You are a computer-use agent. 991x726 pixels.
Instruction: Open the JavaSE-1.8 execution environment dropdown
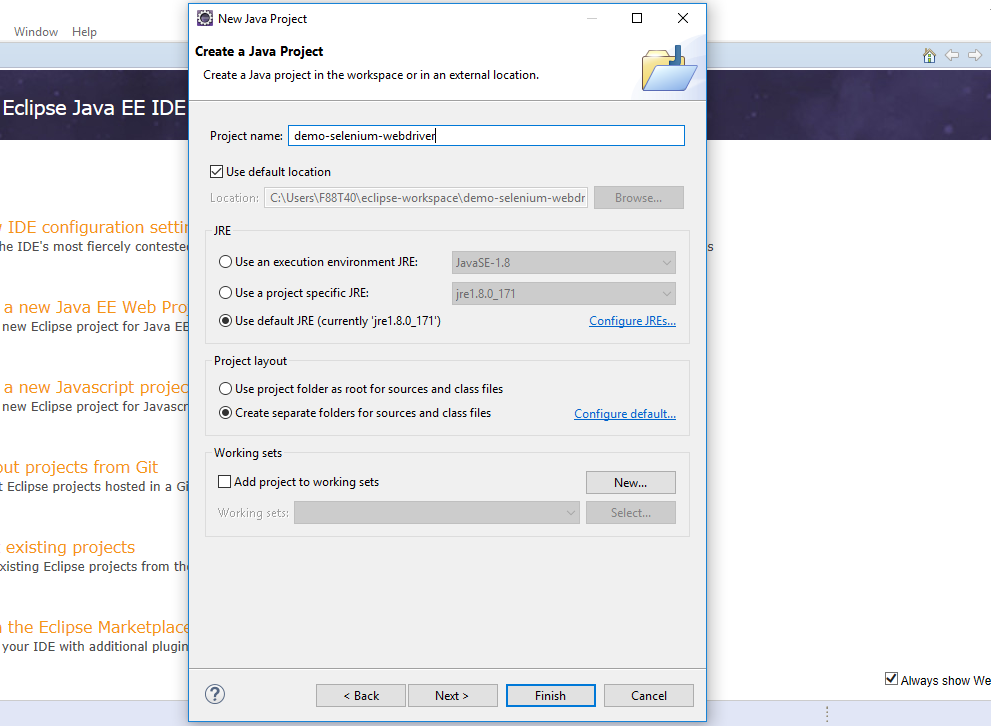click(564, 262)
